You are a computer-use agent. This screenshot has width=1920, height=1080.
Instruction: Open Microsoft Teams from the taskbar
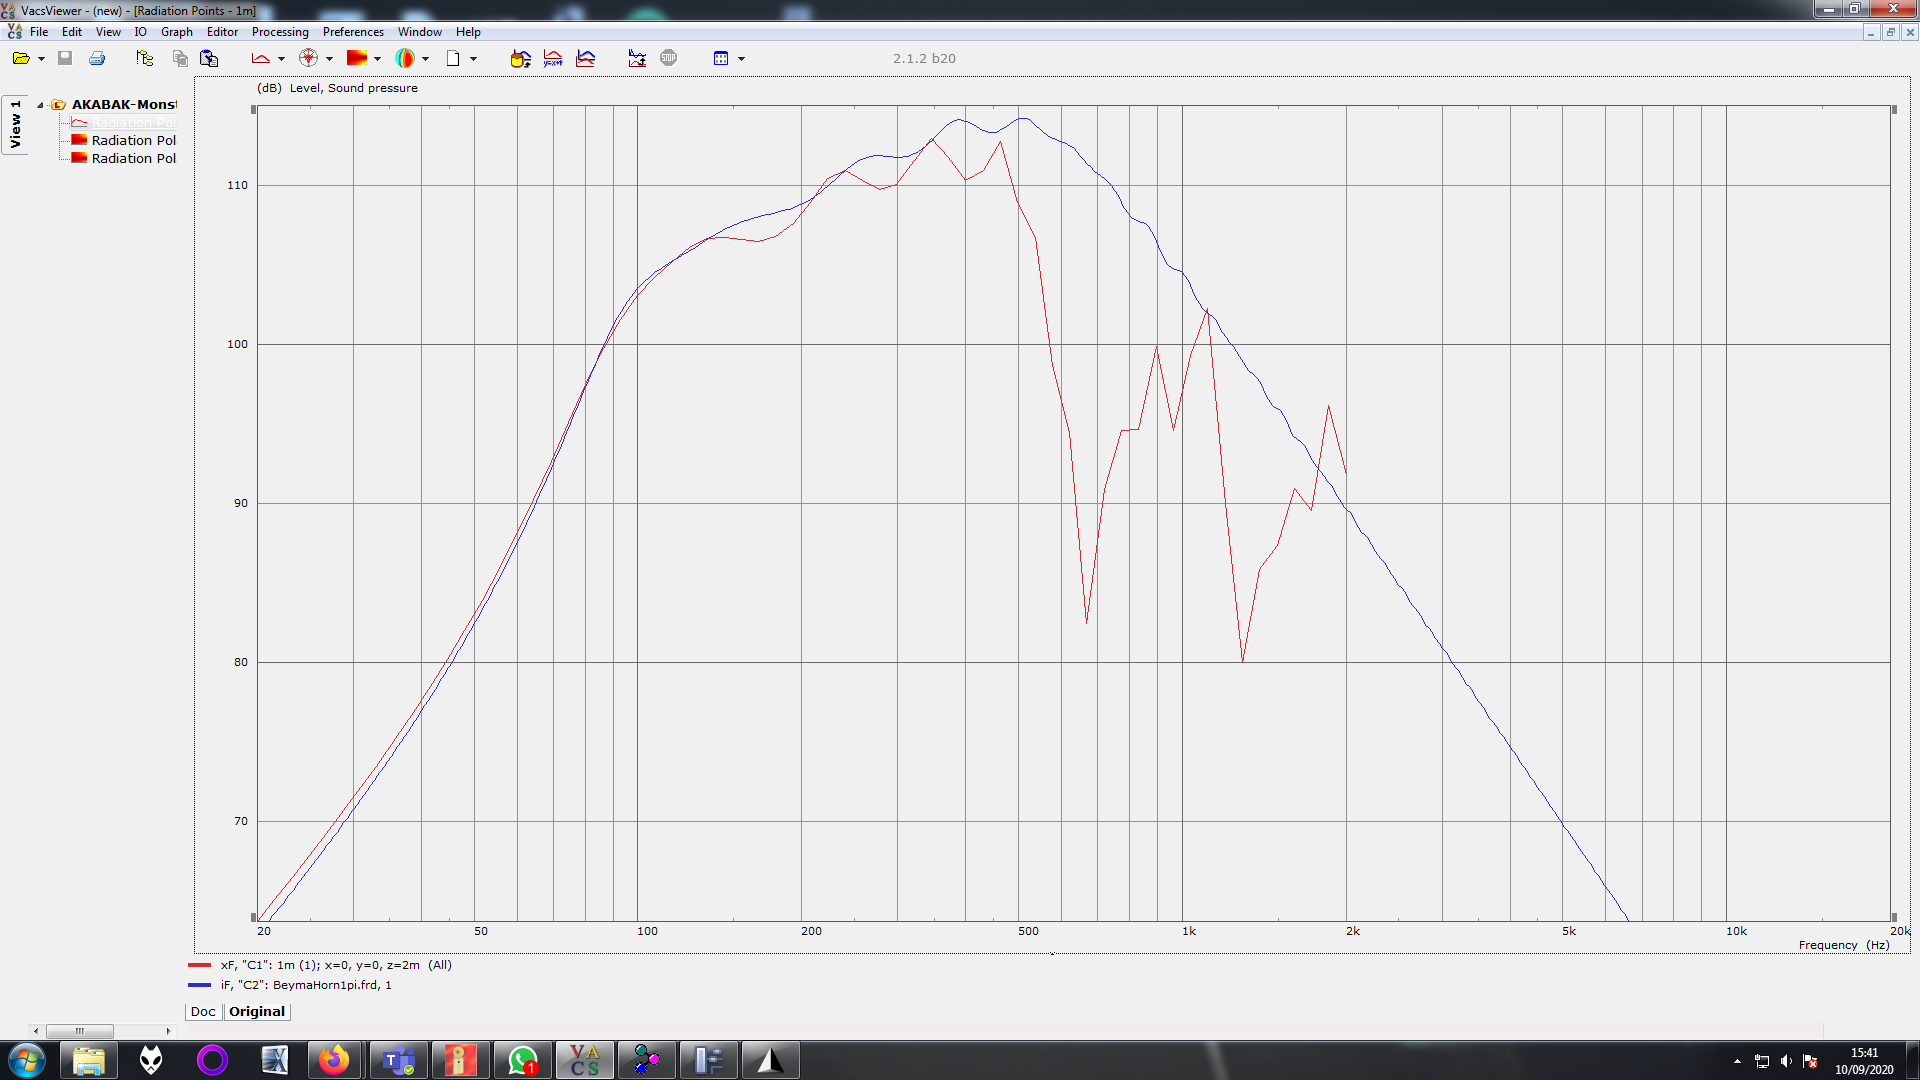coord(398,1060)
